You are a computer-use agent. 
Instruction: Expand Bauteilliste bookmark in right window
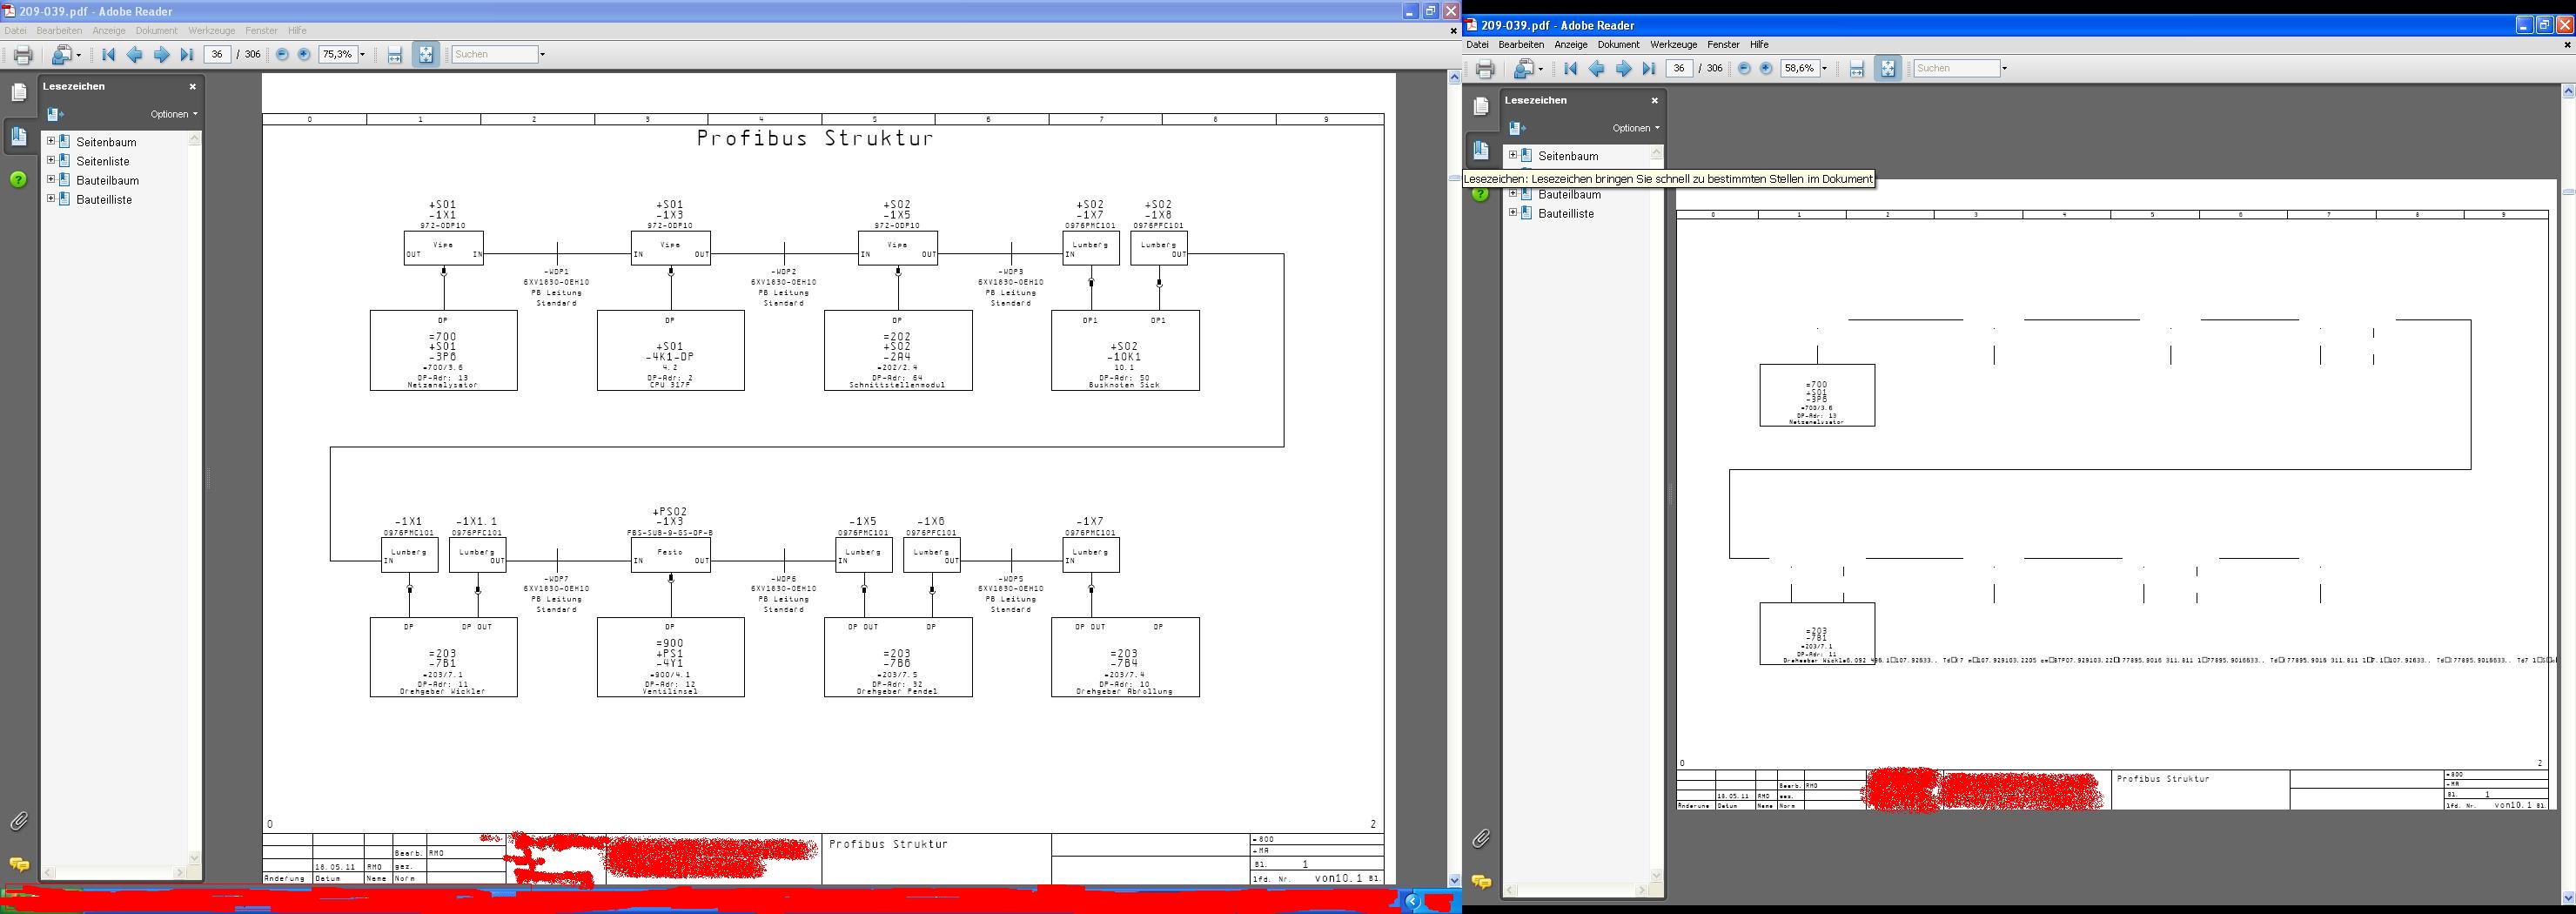click(x=1513, y=212)
